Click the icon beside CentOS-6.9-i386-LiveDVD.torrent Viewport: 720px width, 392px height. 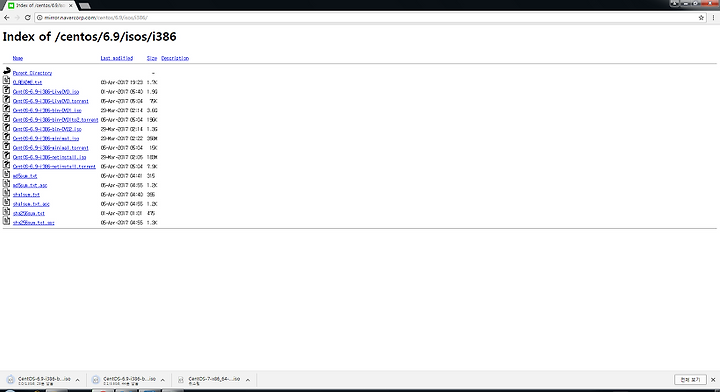click(x=6, y=99)
